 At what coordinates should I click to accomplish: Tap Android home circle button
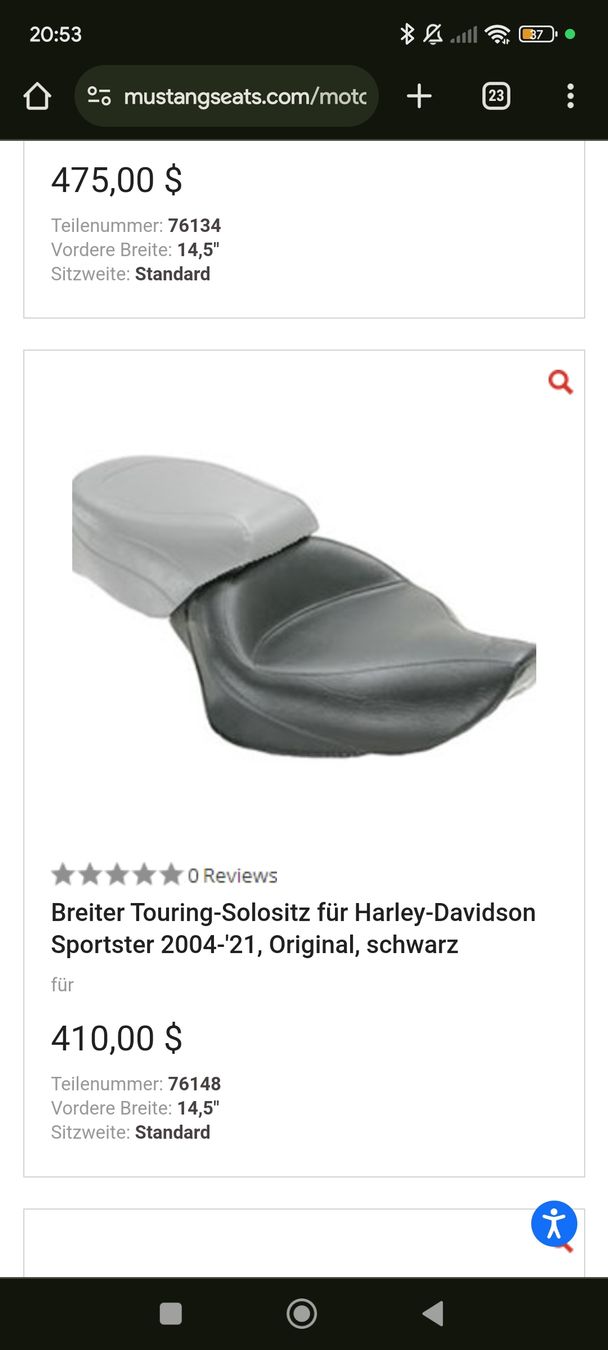[x=301, y=1313]
